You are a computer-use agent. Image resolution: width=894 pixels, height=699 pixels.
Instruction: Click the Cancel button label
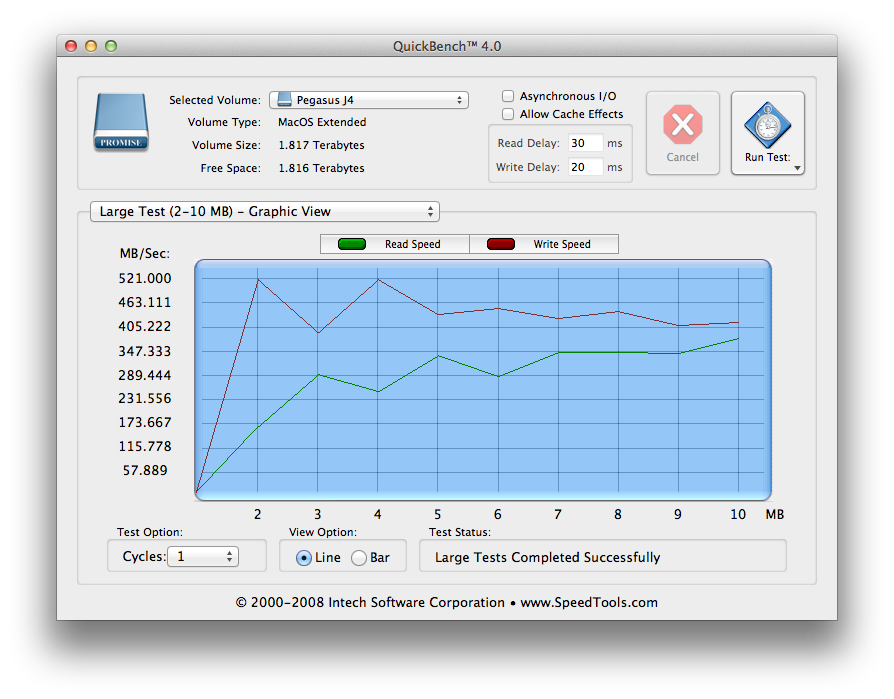[682, 157]
